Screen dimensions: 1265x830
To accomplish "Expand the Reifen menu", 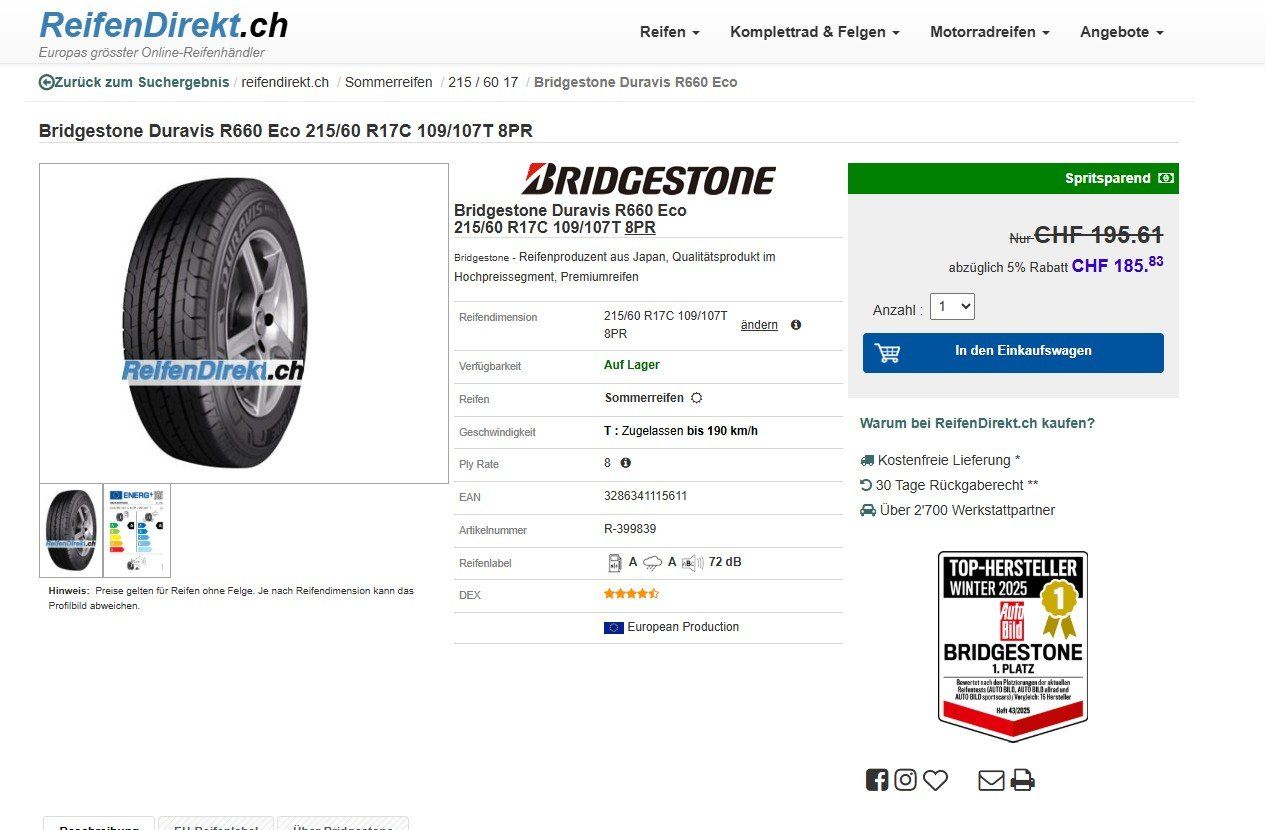I will [x=669, y=32].
